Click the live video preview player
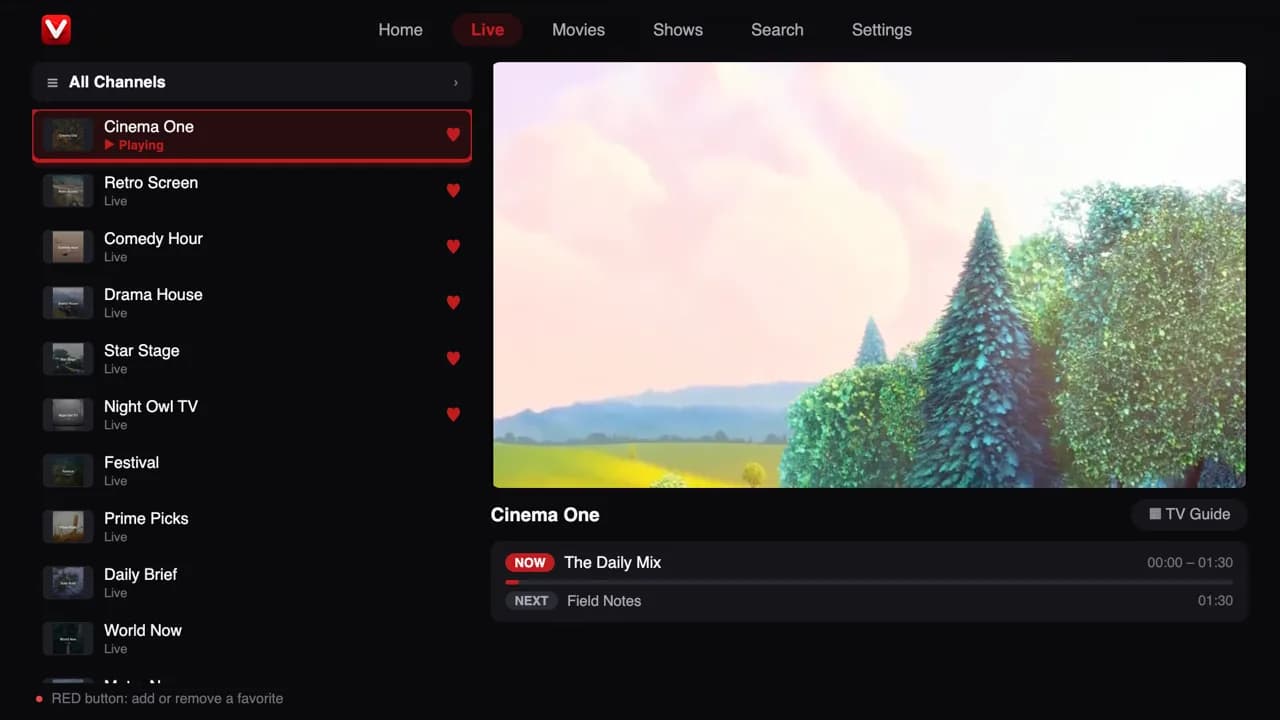Image resolution: width=1280 pixels, height=720 pixels. pyautogui.click(x=869, y=275)
